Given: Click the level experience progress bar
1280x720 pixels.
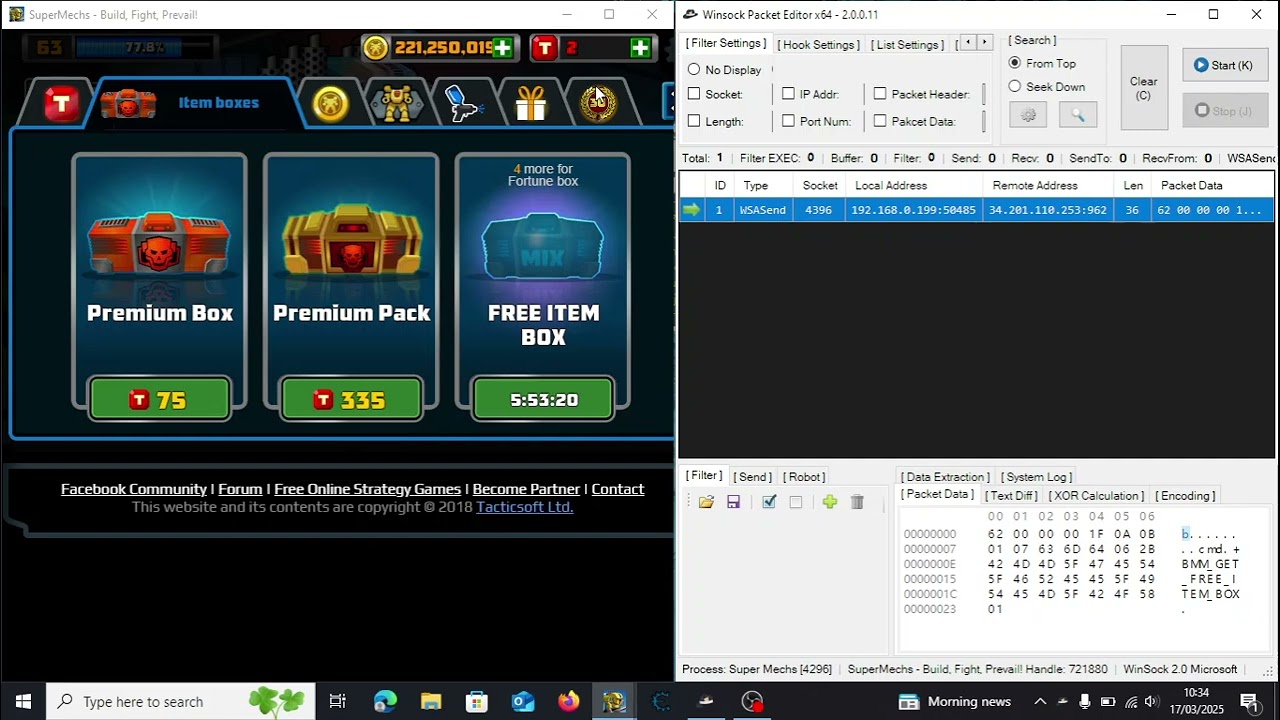Looking at the screenshot, I should 146,47.
